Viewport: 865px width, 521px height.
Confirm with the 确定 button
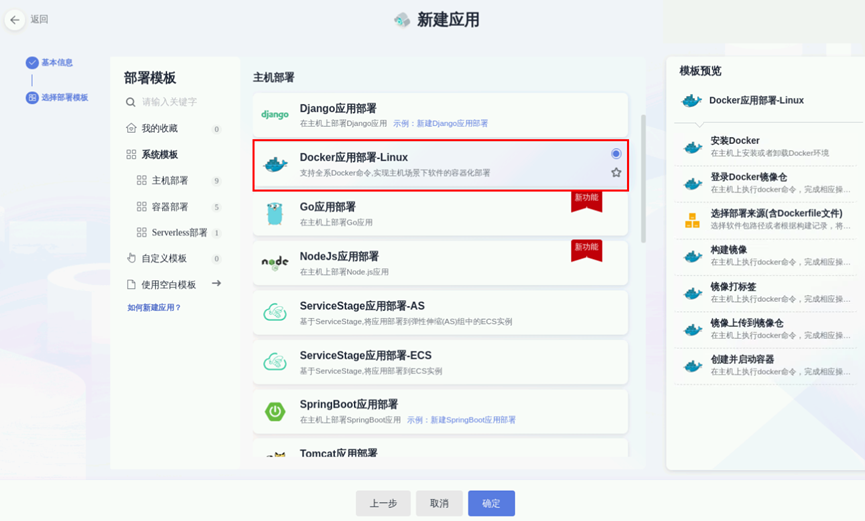coord(491,503)
